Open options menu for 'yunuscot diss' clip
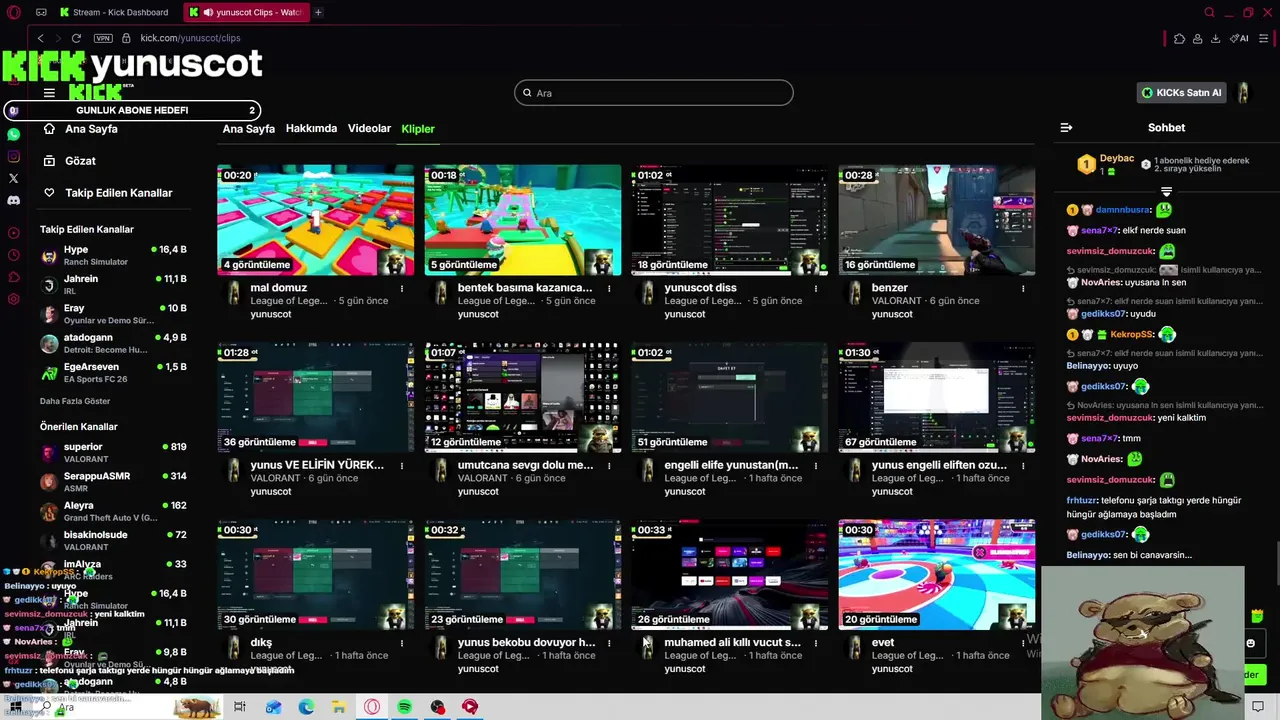This screenshot has width=1280, height=720. (x=816, y=288)
